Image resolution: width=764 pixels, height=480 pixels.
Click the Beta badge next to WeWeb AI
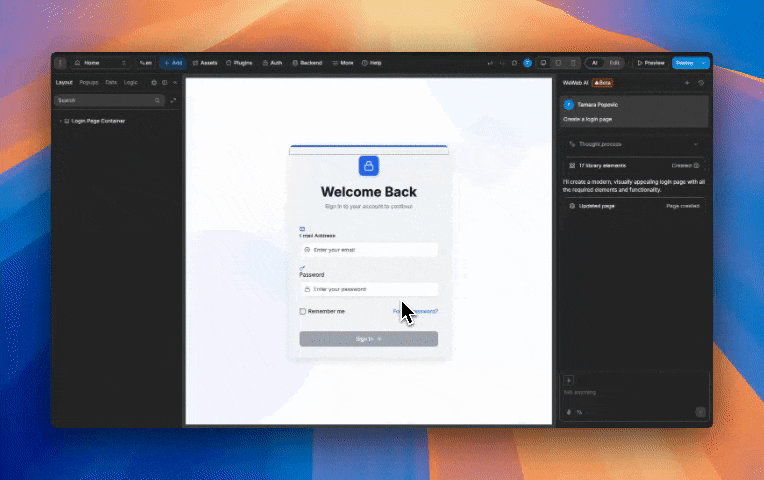(x=603, y=83)
